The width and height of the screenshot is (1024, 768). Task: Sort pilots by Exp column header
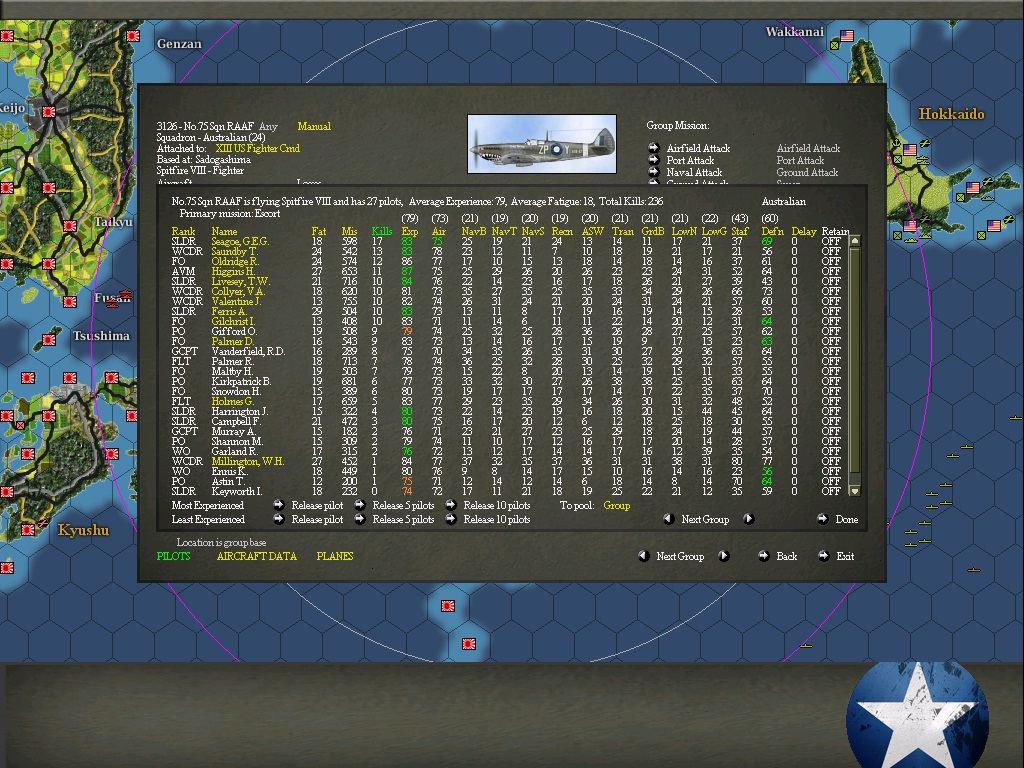409,231
